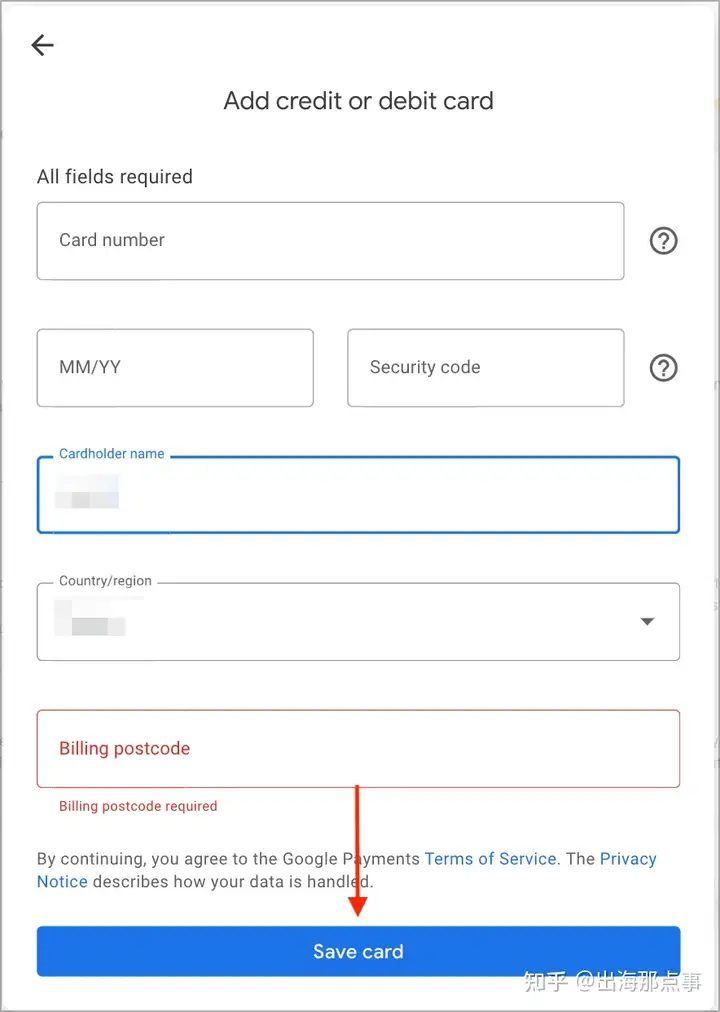Screen dimensions: 720x1012
Task: Open the Privacy Notice link
Action: tap(628, 858)
